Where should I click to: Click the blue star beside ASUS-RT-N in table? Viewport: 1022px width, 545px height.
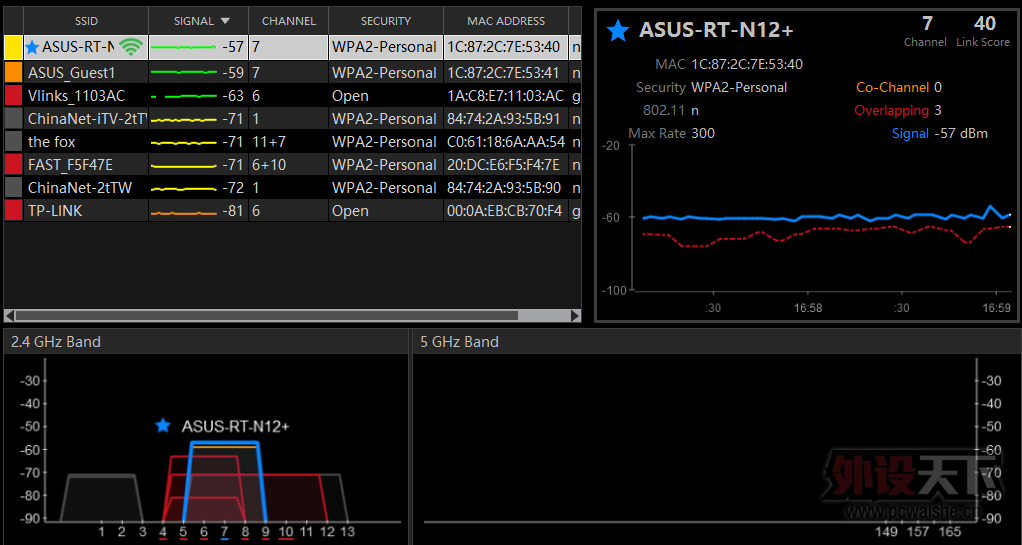click(33, 47)
